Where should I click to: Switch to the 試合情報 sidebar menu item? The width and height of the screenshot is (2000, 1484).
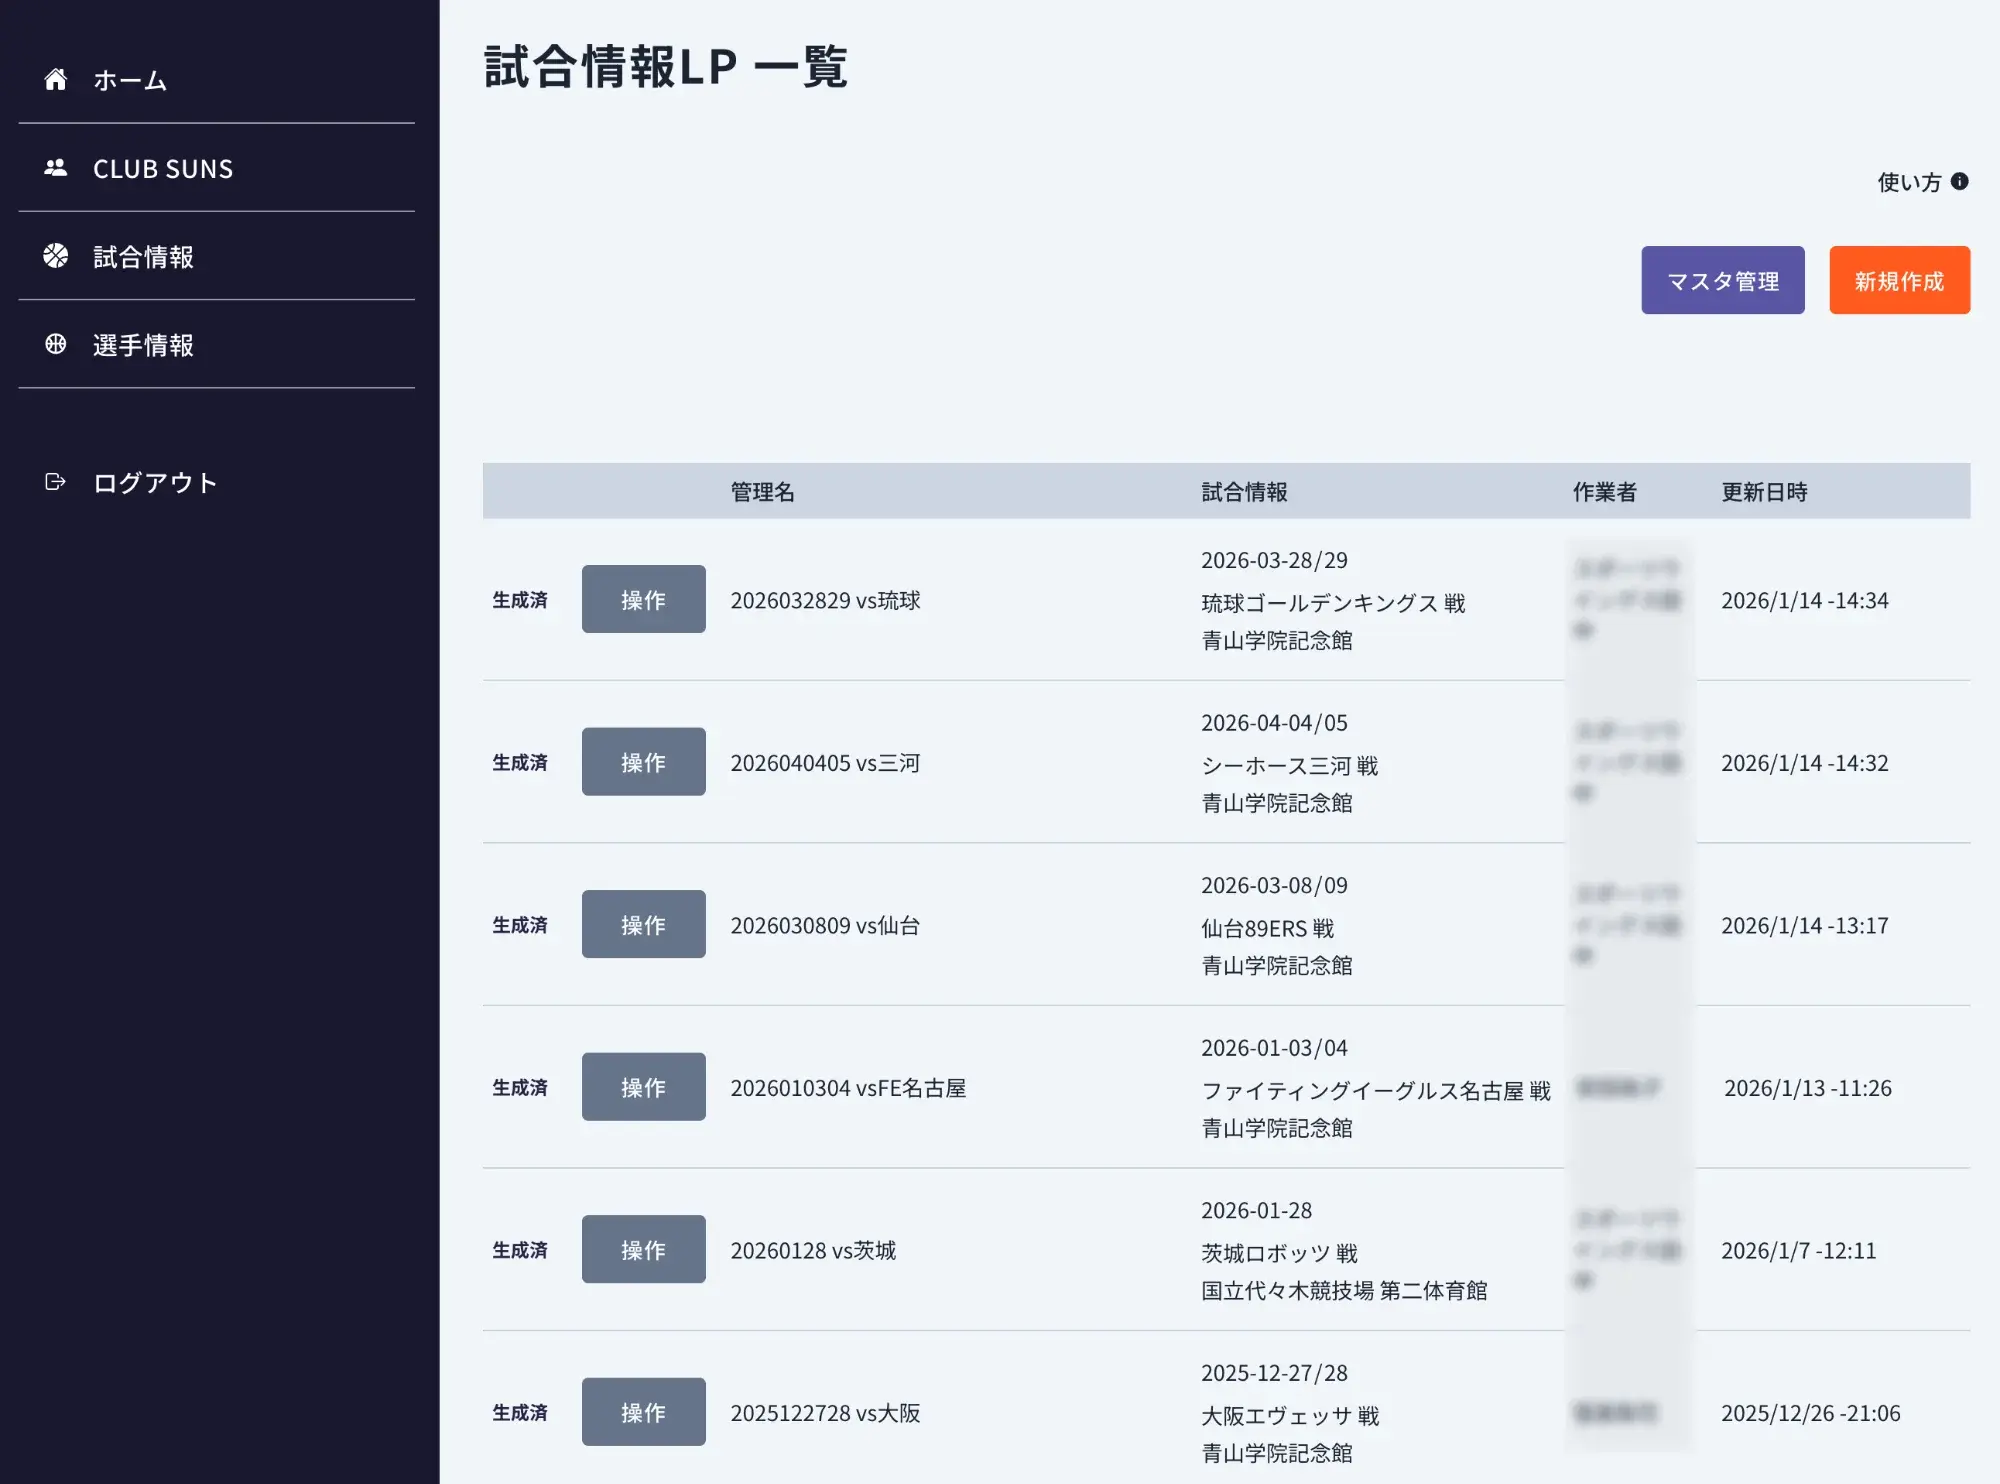pyautogui.click(x=142, y=256)
